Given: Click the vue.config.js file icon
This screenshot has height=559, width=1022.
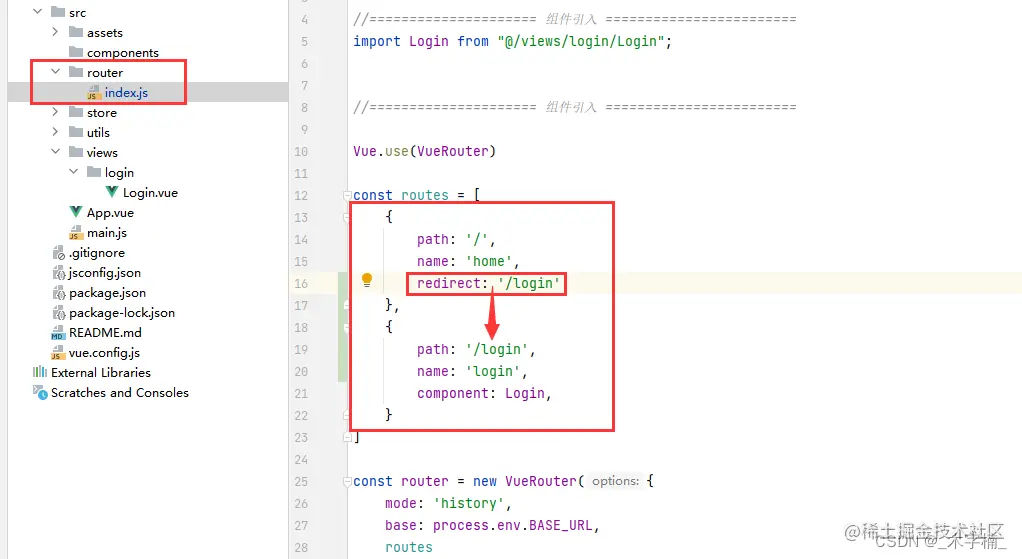Looking at the screenshot, I should 59,352.
